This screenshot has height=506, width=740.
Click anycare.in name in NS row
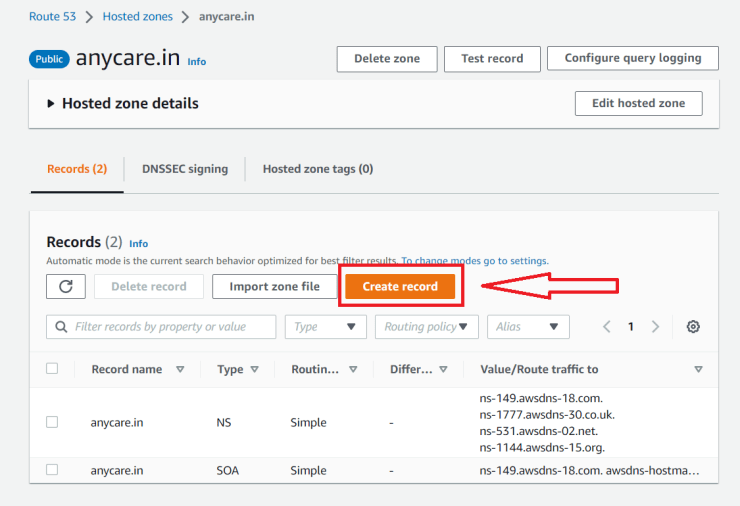pyautogui.click(x=117, y=422)
